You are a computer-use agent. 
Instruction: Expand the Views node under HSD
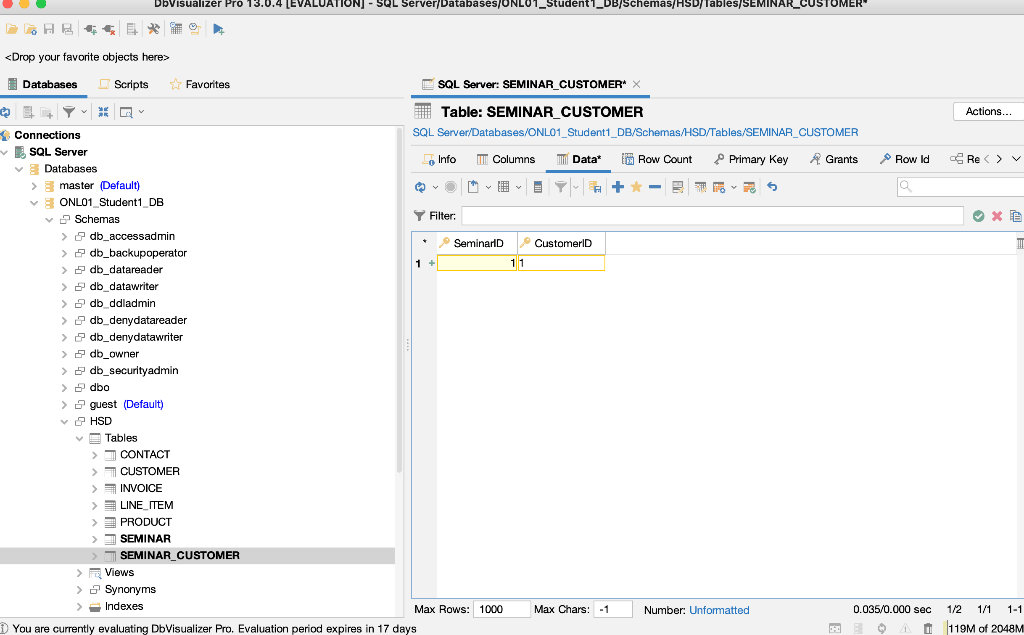point(79,572)
